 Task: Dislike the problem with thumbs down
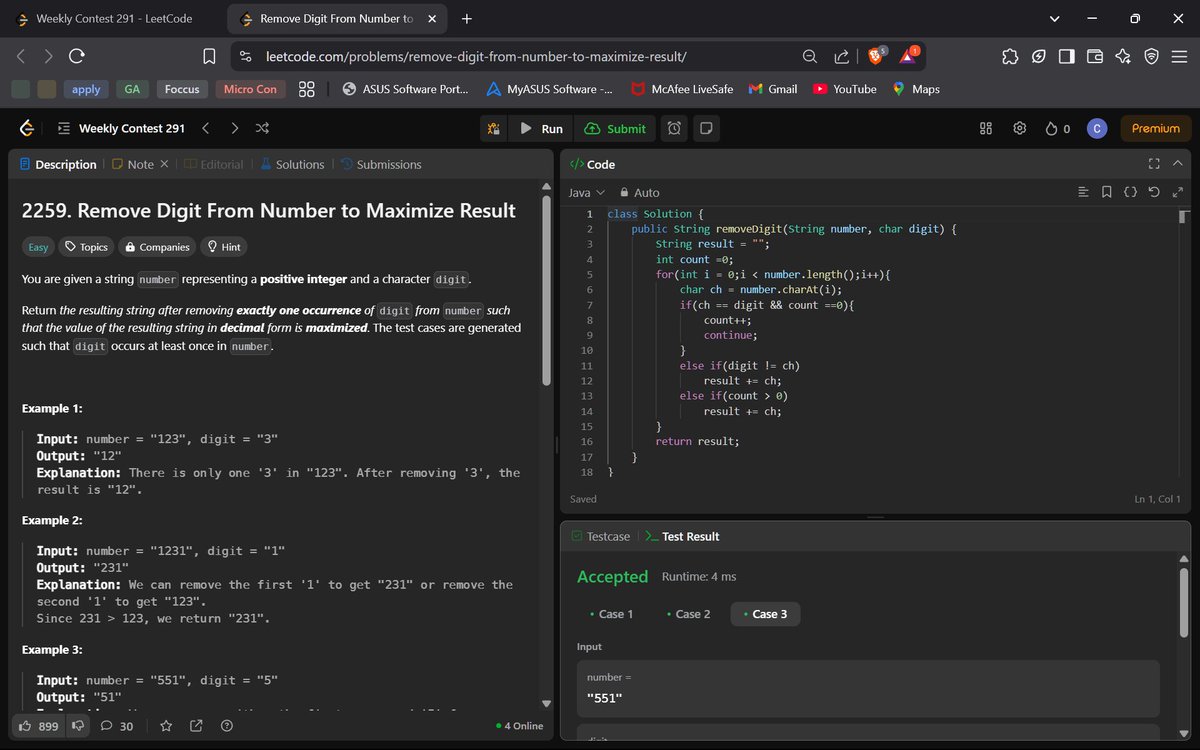click(x=76, y=726)
